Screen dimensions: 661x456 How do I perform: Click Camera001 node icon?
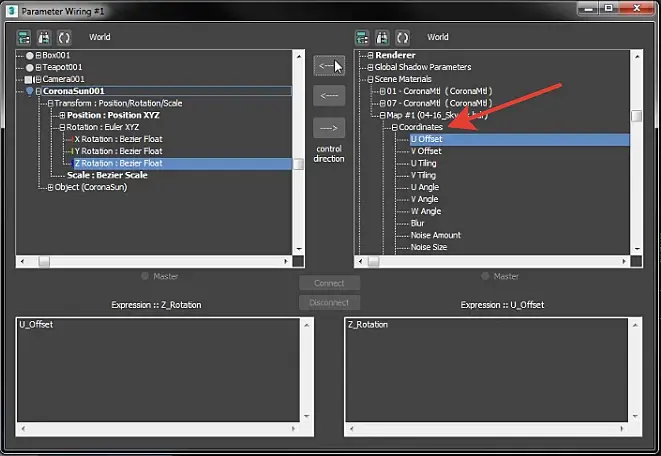pos(28,80)
